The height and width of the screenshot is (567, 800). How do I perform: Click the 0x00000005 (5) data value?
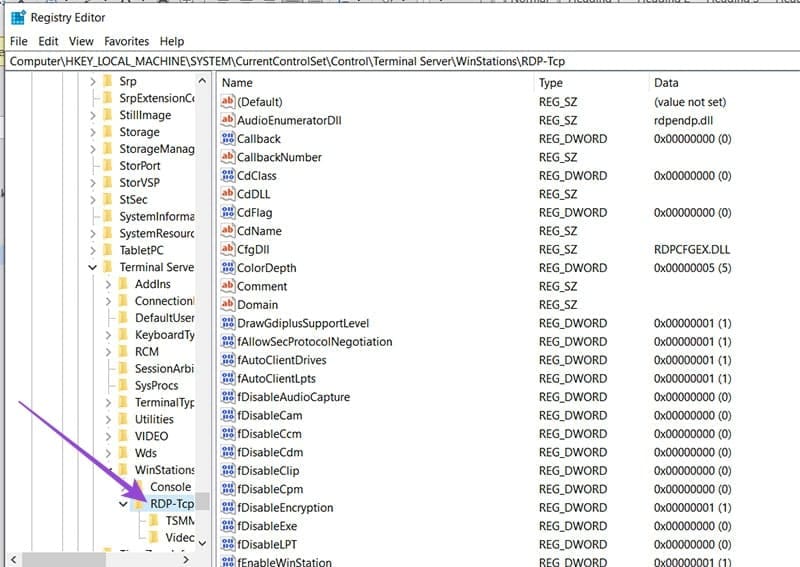[692, 268]
